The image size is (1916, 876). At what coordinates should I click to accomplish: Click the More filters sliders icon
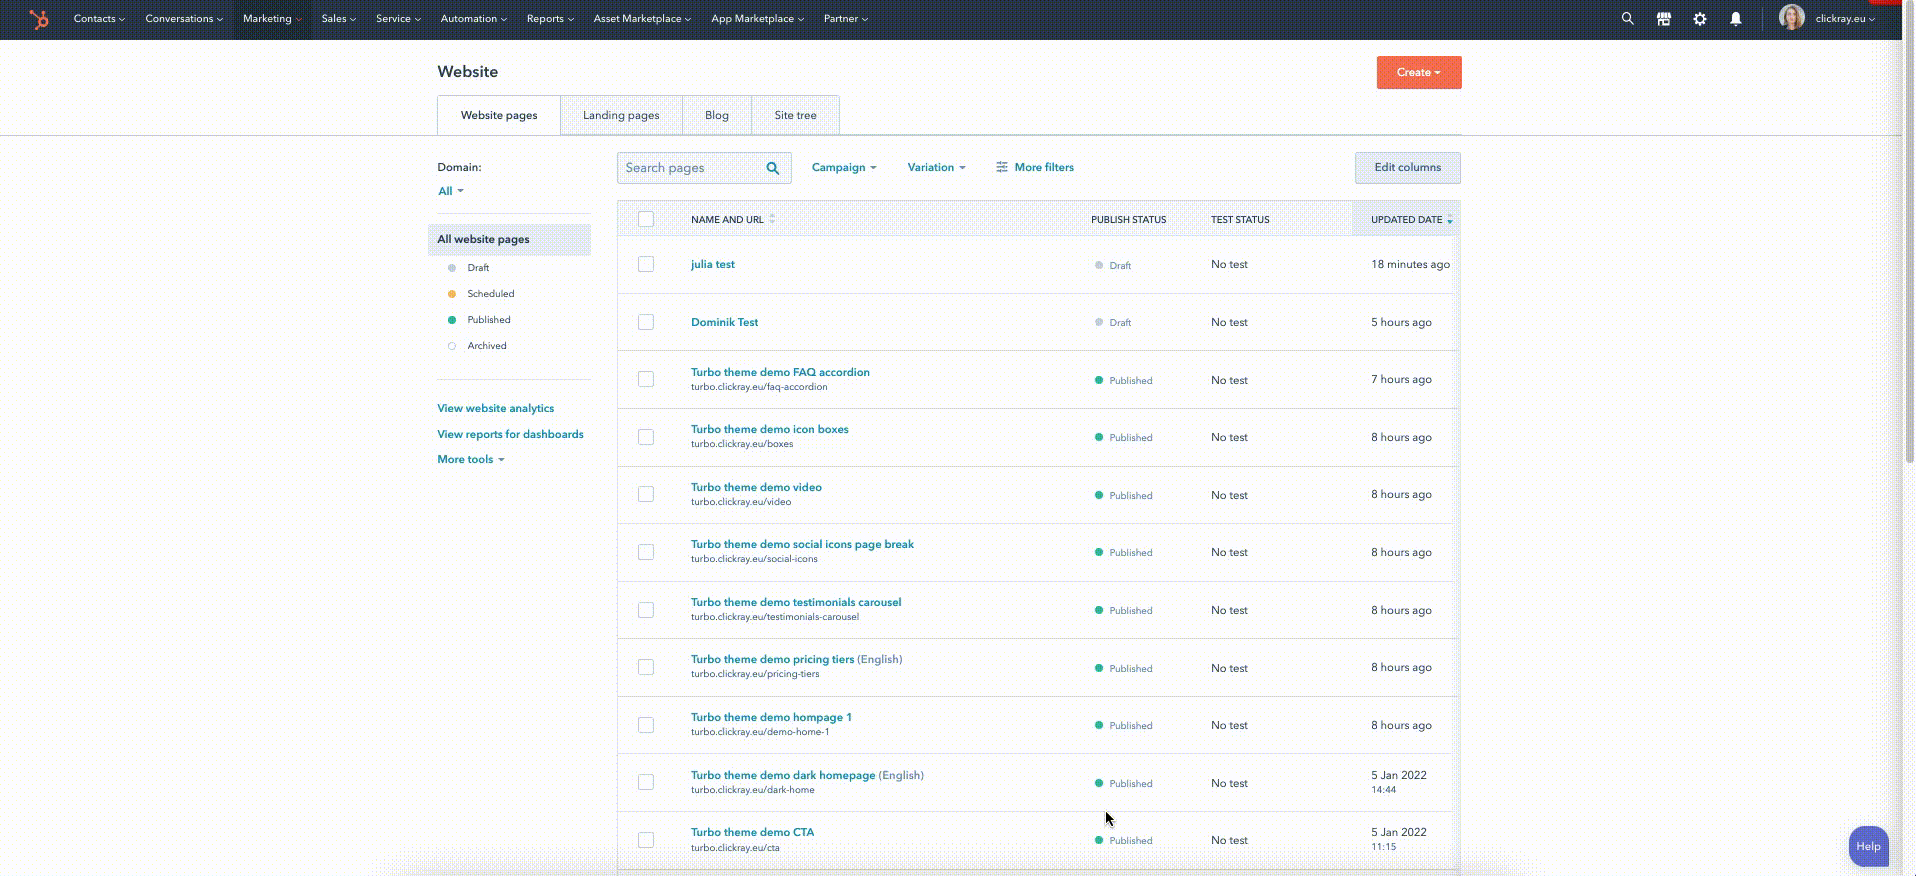click(x=1002, y=167)
